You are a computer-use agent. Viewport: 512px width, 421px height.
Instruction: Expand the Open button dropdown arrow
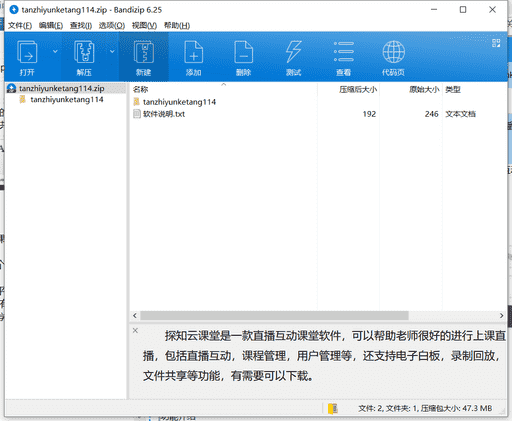point(55,51)
